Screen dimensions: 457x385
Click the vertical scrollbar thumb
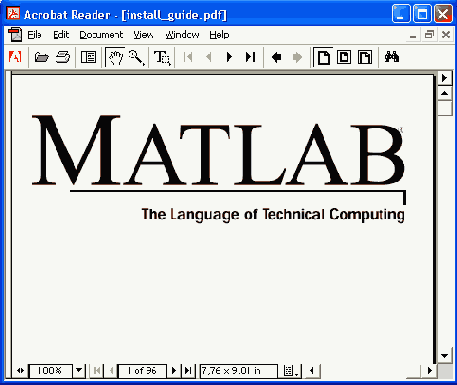(444, 108)
